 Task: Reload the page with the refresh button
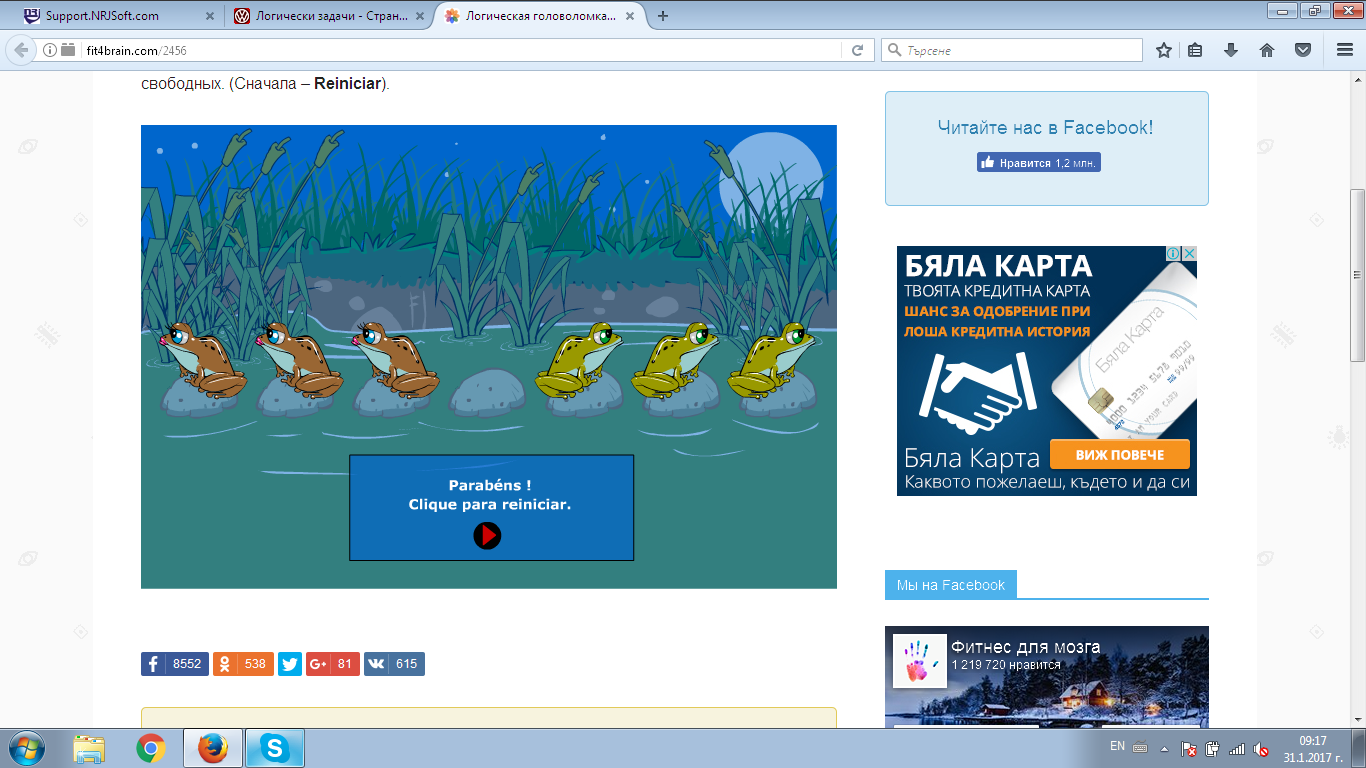pyautogui.click(x=857, y=50)
